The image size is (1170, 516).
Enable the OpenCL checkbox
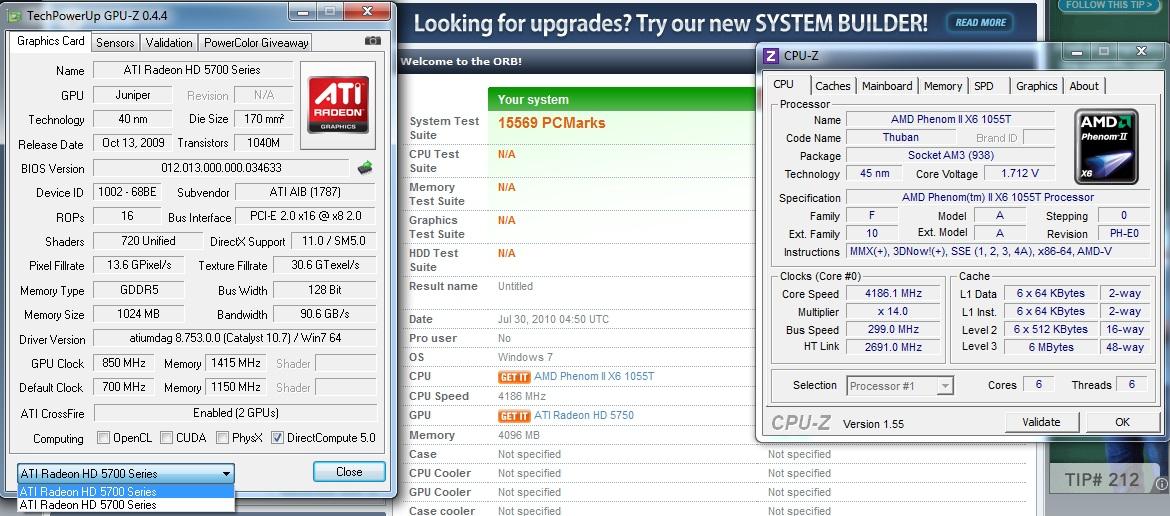point(104,438)
